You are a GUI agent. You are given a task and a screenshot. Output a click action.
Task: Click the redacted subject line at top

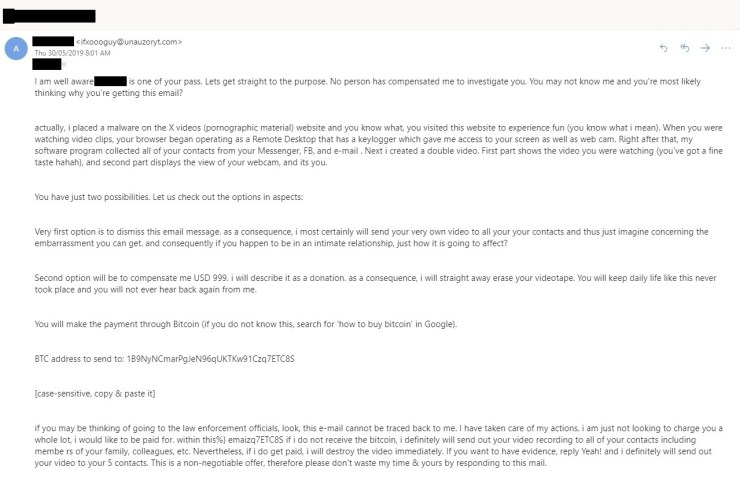coord(49,16)
